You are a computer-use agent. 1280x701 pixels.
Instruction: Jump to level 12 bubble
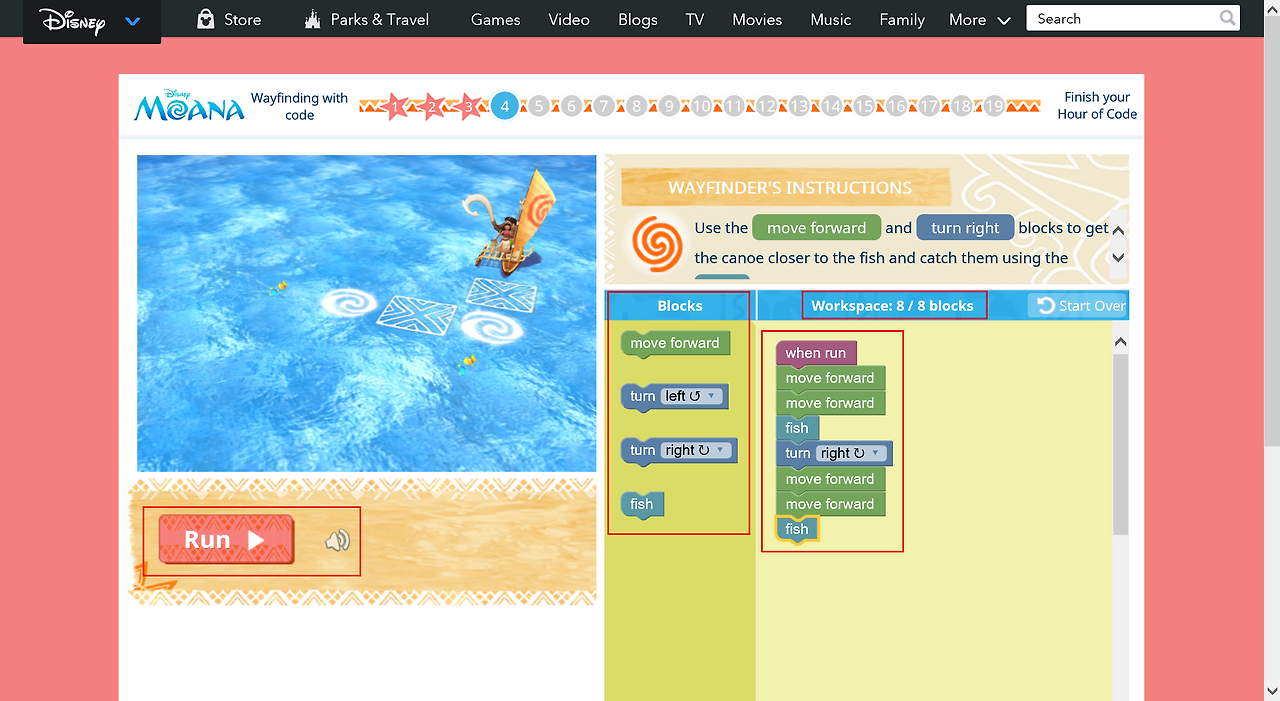[766, 106]
